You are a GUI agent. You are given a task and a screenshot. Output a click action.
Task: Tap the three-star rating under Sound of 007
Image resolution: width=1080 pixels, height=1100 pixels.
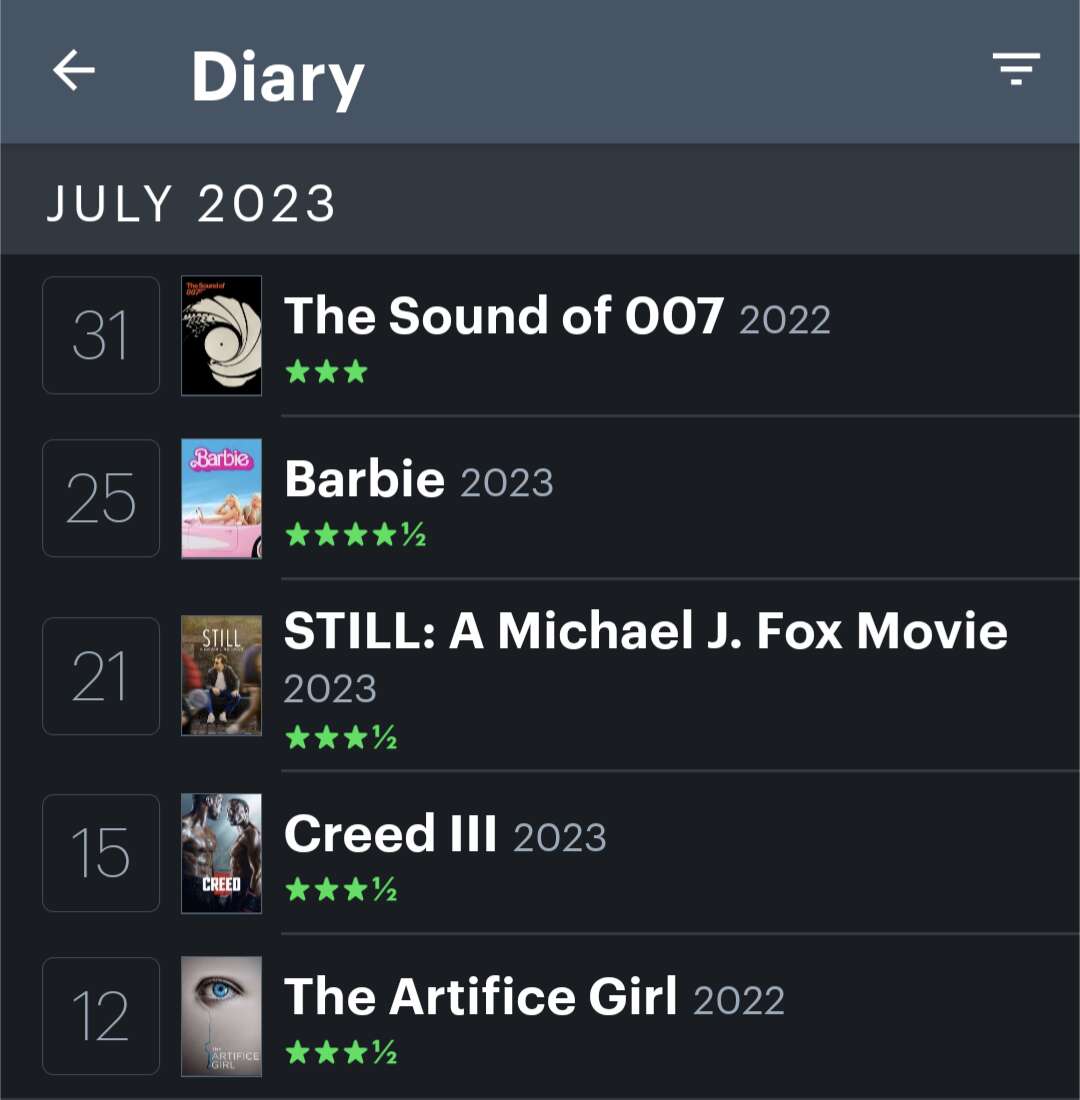coord(326,373)
